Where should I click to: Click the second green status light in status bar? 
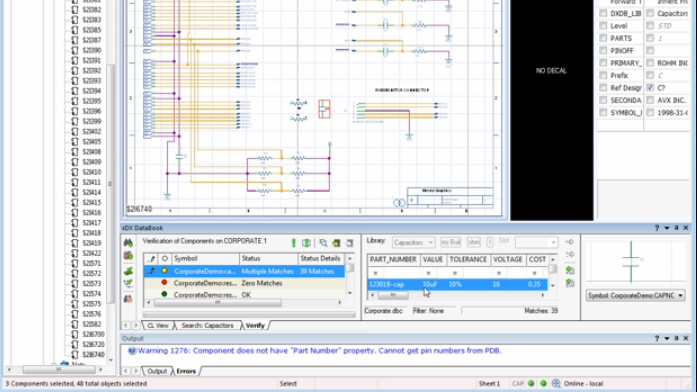point(543,383)
